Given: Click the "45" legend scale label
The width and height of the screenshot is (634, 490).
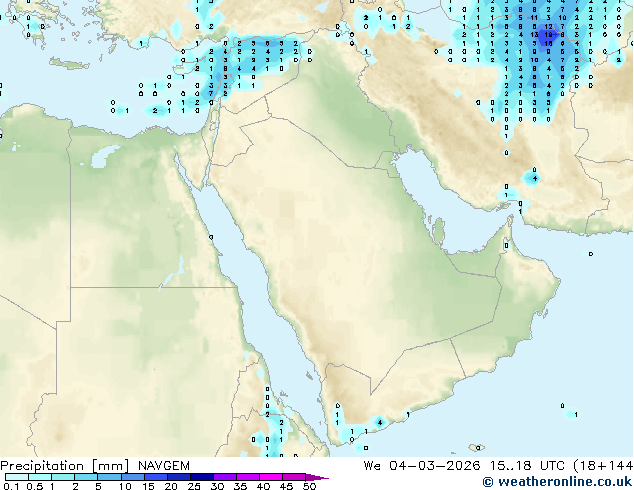Looking at the screenshot, I should 286,486.
